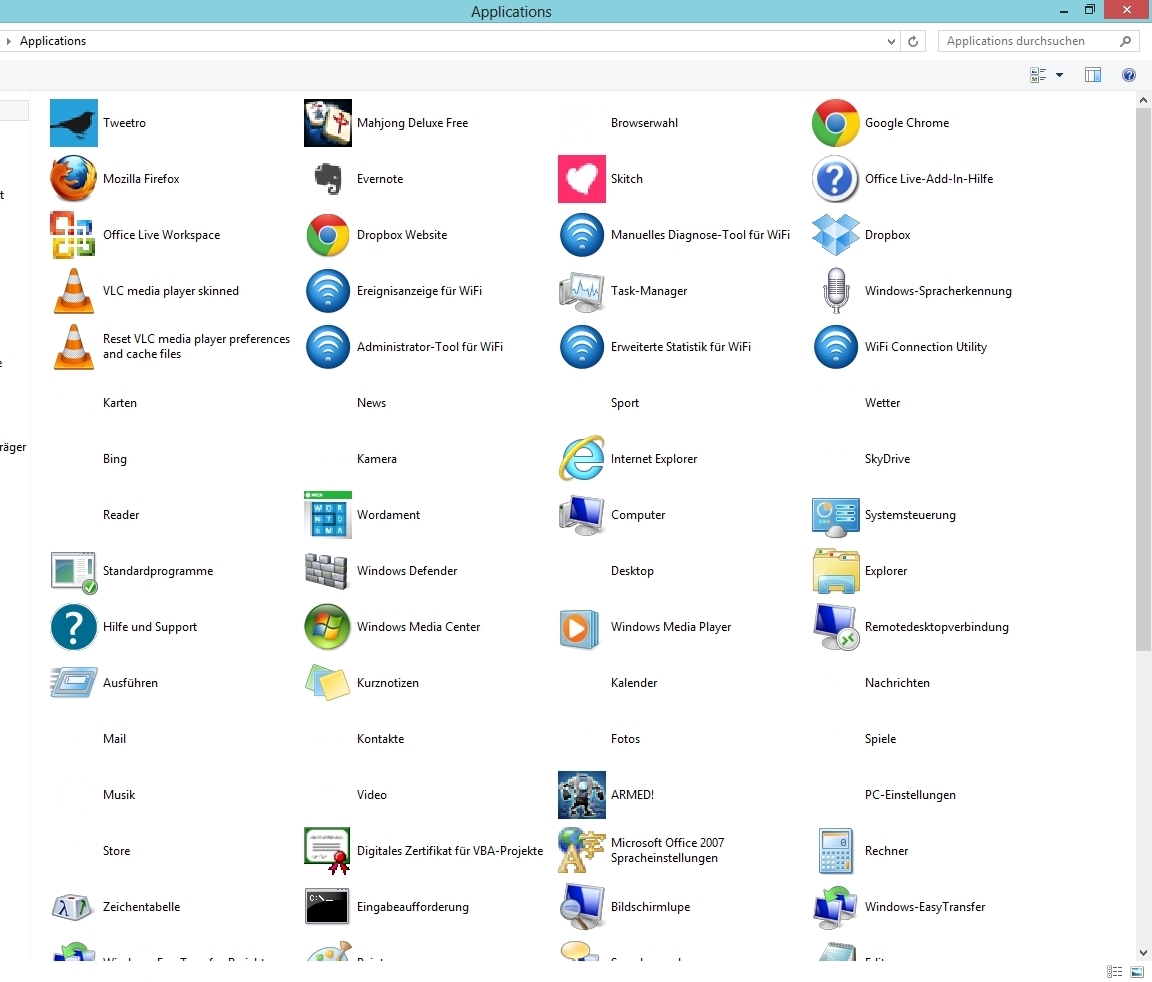The image size is (1152, 982).
Task: Select the Windows Defender wall icon
Action: pyautogui.click(x=328, y=571)
